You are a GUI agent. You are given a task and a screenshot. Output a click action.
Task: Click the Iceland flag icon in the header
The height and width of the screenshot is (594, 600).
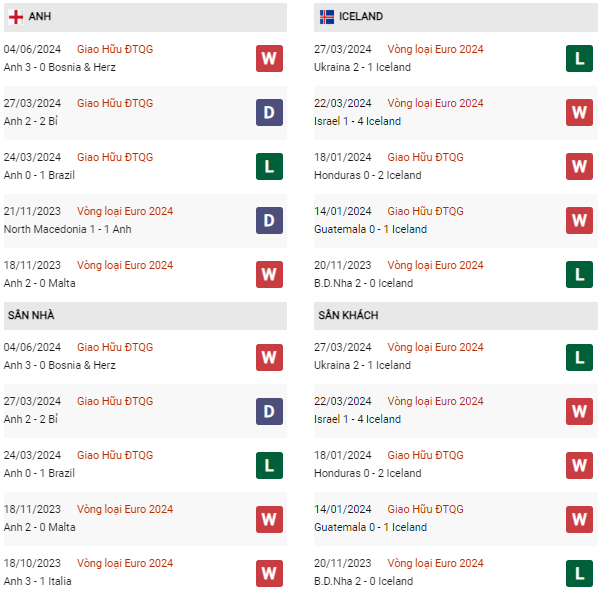point(327,17)
